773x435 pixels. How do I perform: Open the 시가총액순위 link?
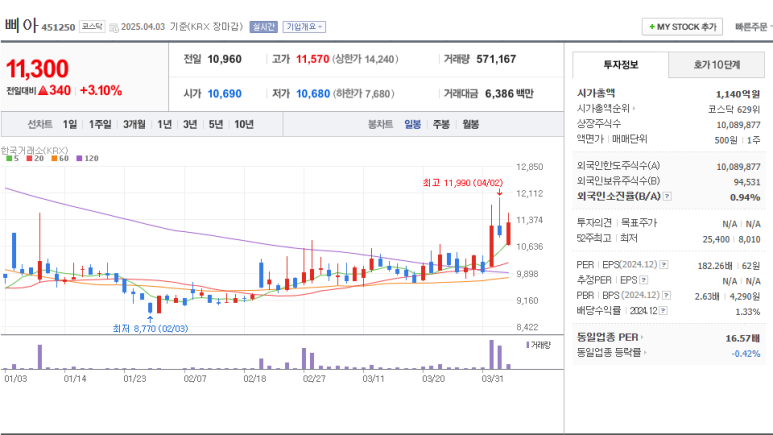606,109
